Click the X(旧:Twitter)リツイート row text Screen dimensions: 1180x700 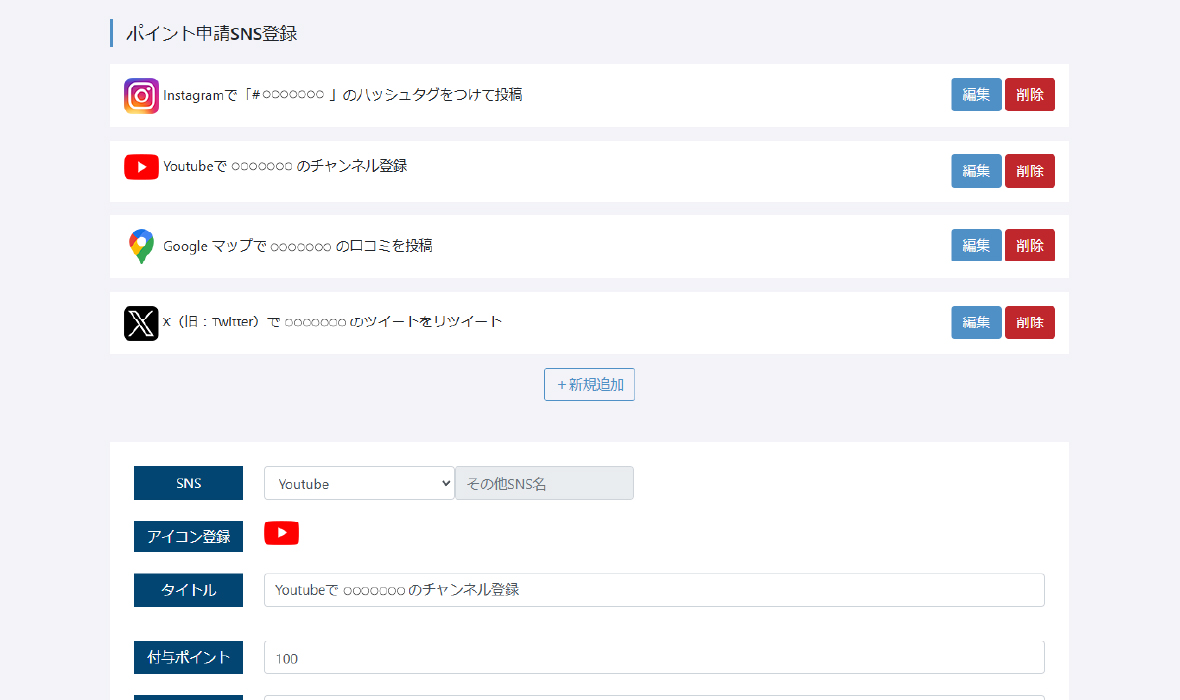click(333, 322)
